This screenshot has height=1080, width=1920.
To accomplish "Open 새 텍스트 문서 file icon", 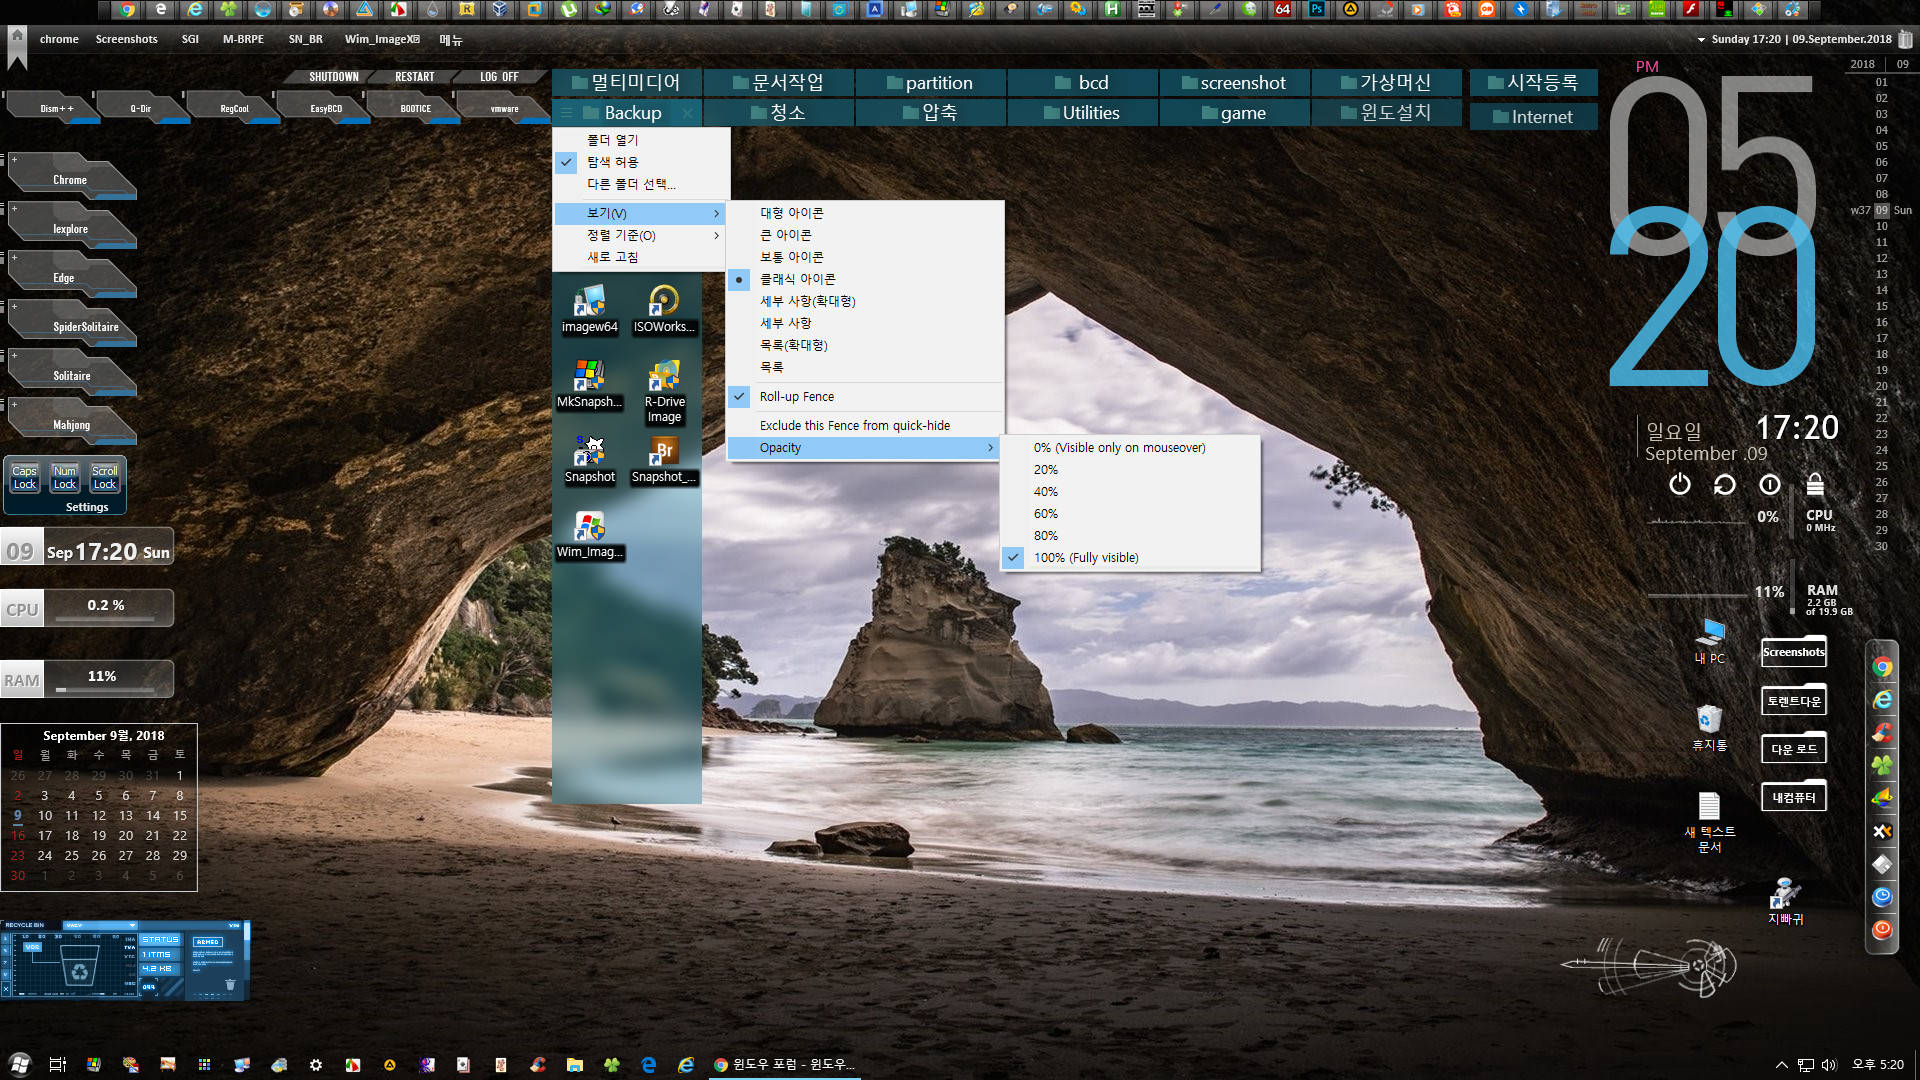I will click(x=1710, y=822).
